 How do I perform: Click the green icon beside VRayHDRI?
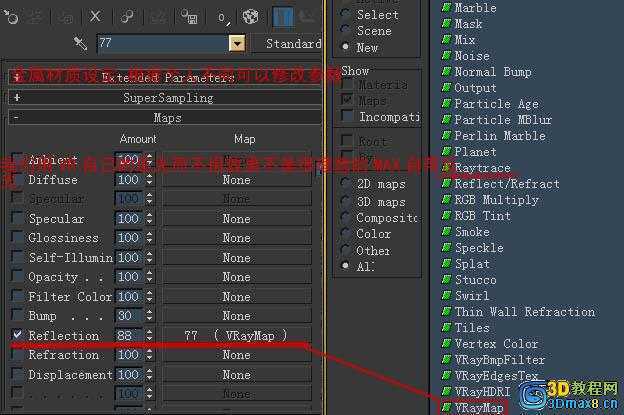447,392
